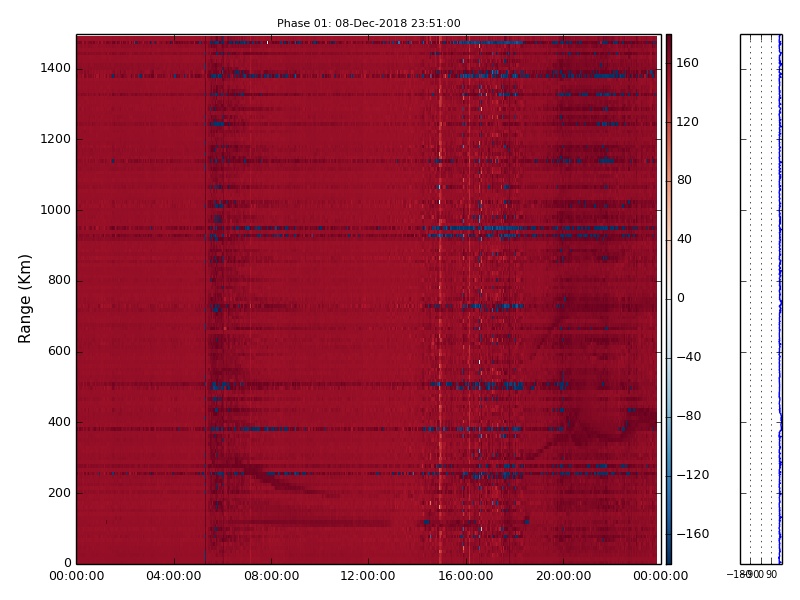Click the y-axis tick label 1000
This screenshot has height=600, width=800.
click(56, 210)
